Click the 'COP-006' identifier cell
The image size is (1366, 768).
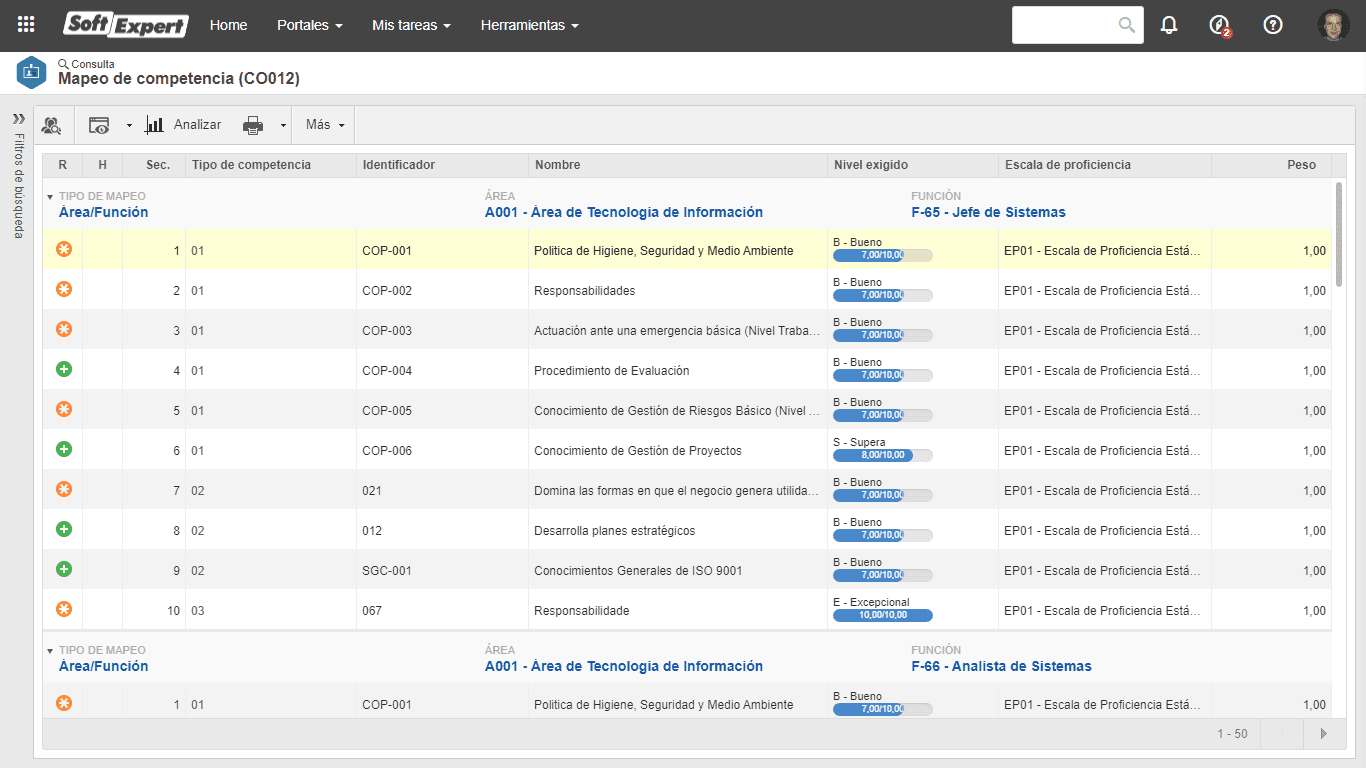pos(442,451)
